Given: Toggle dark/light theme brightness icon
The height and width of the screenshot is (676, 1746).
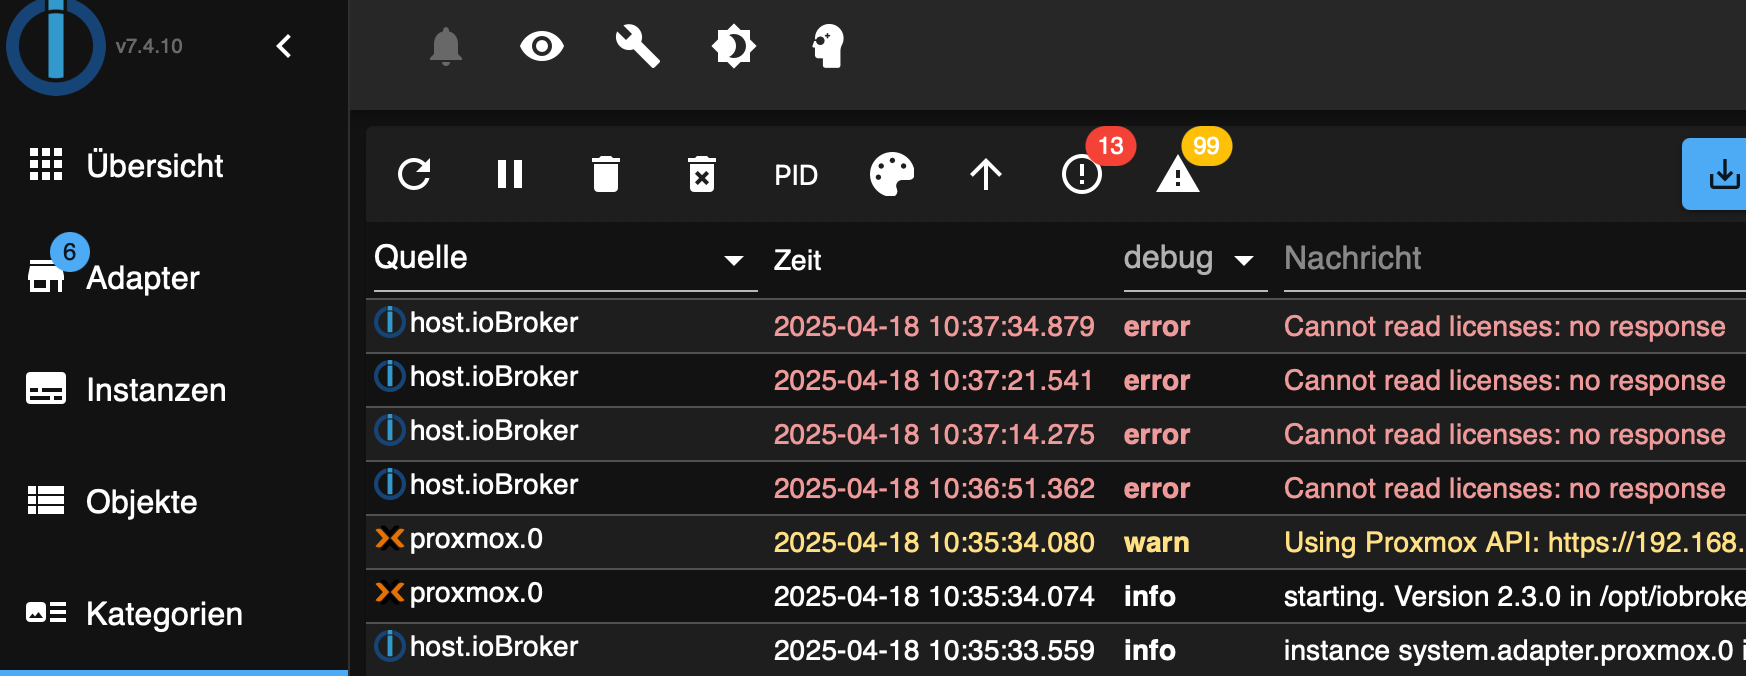Looking at the screenshot, I should 733,46.
